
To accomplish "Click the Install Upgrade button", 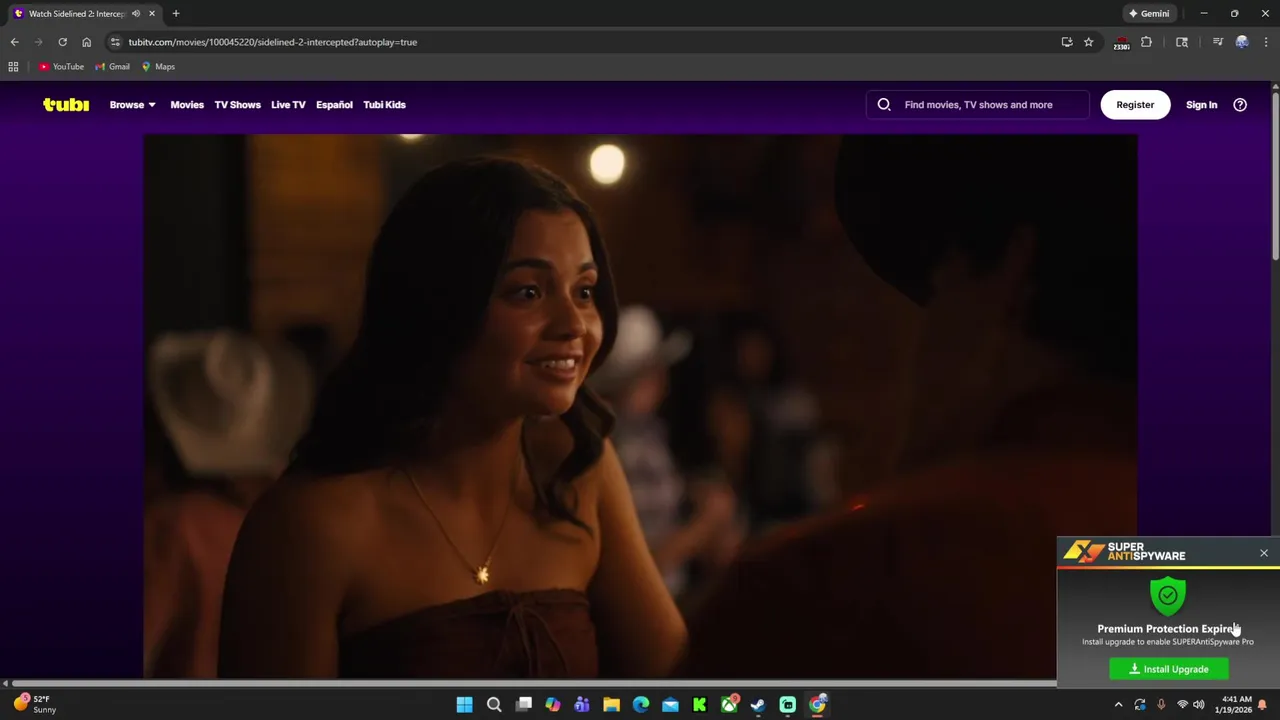I will pos(1169,669).
